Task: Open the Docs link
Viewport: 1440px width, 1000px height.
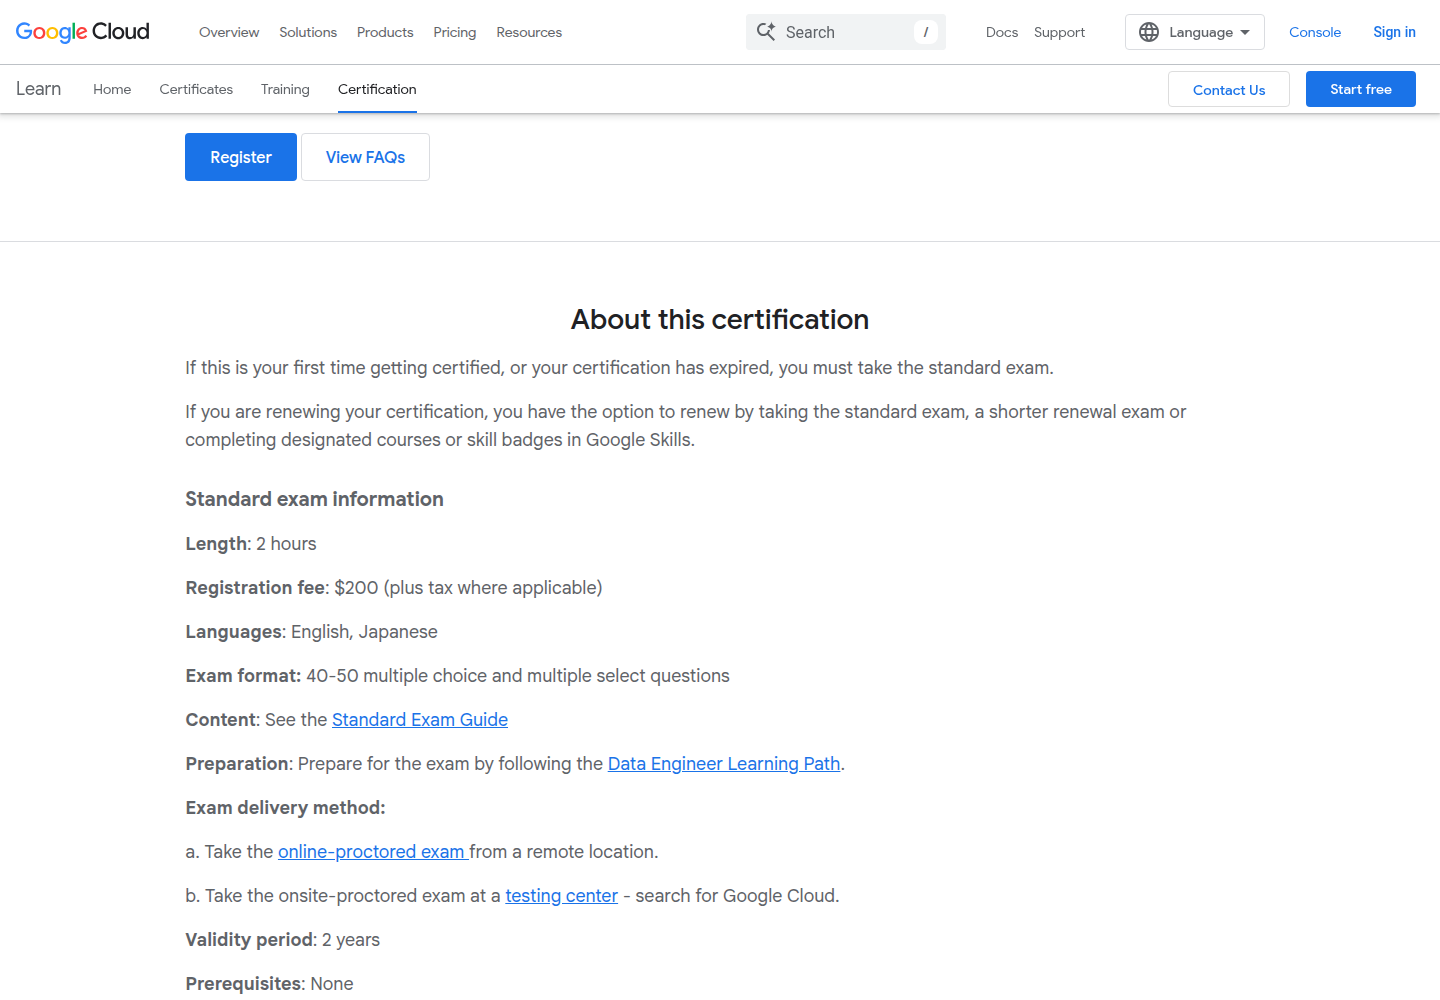Action: (x=1001, y=32)
